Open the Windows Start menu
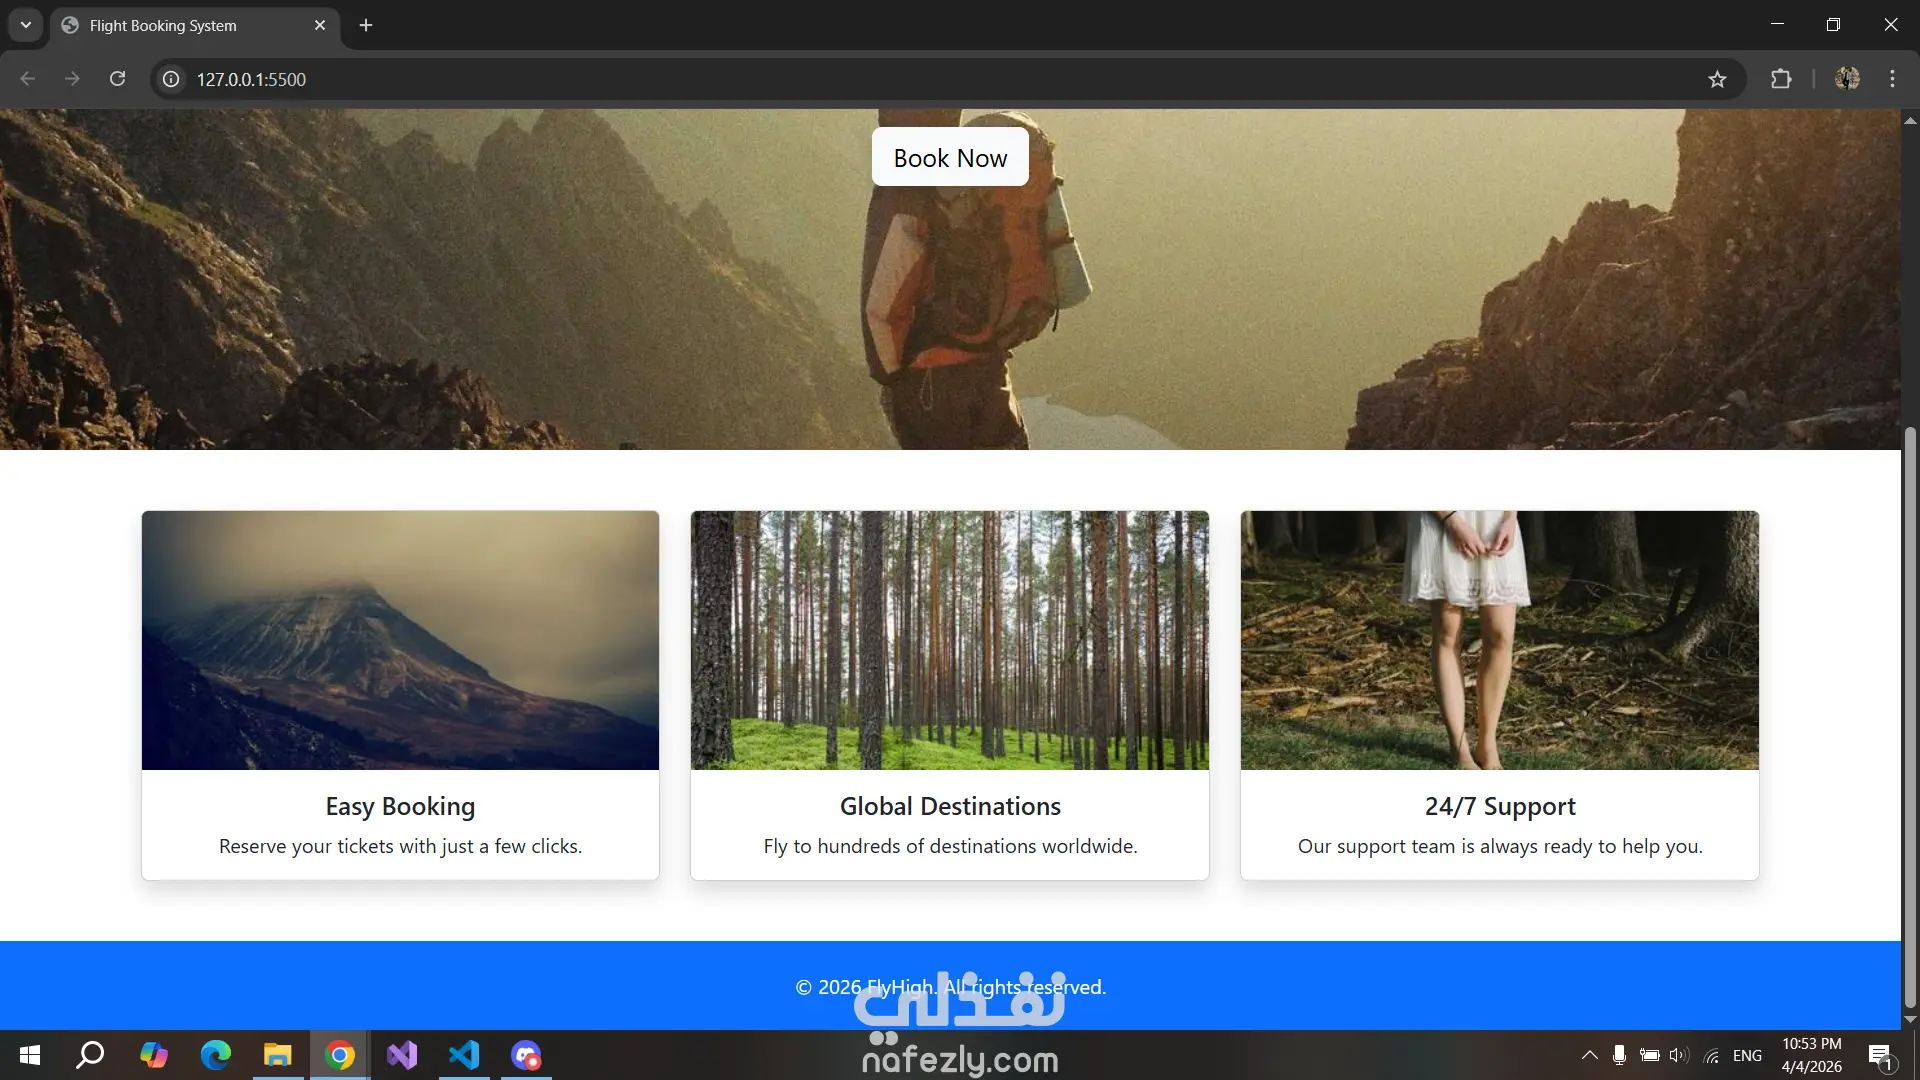The width and height of the screenshot is (1920, 1080). point(30,1055)
